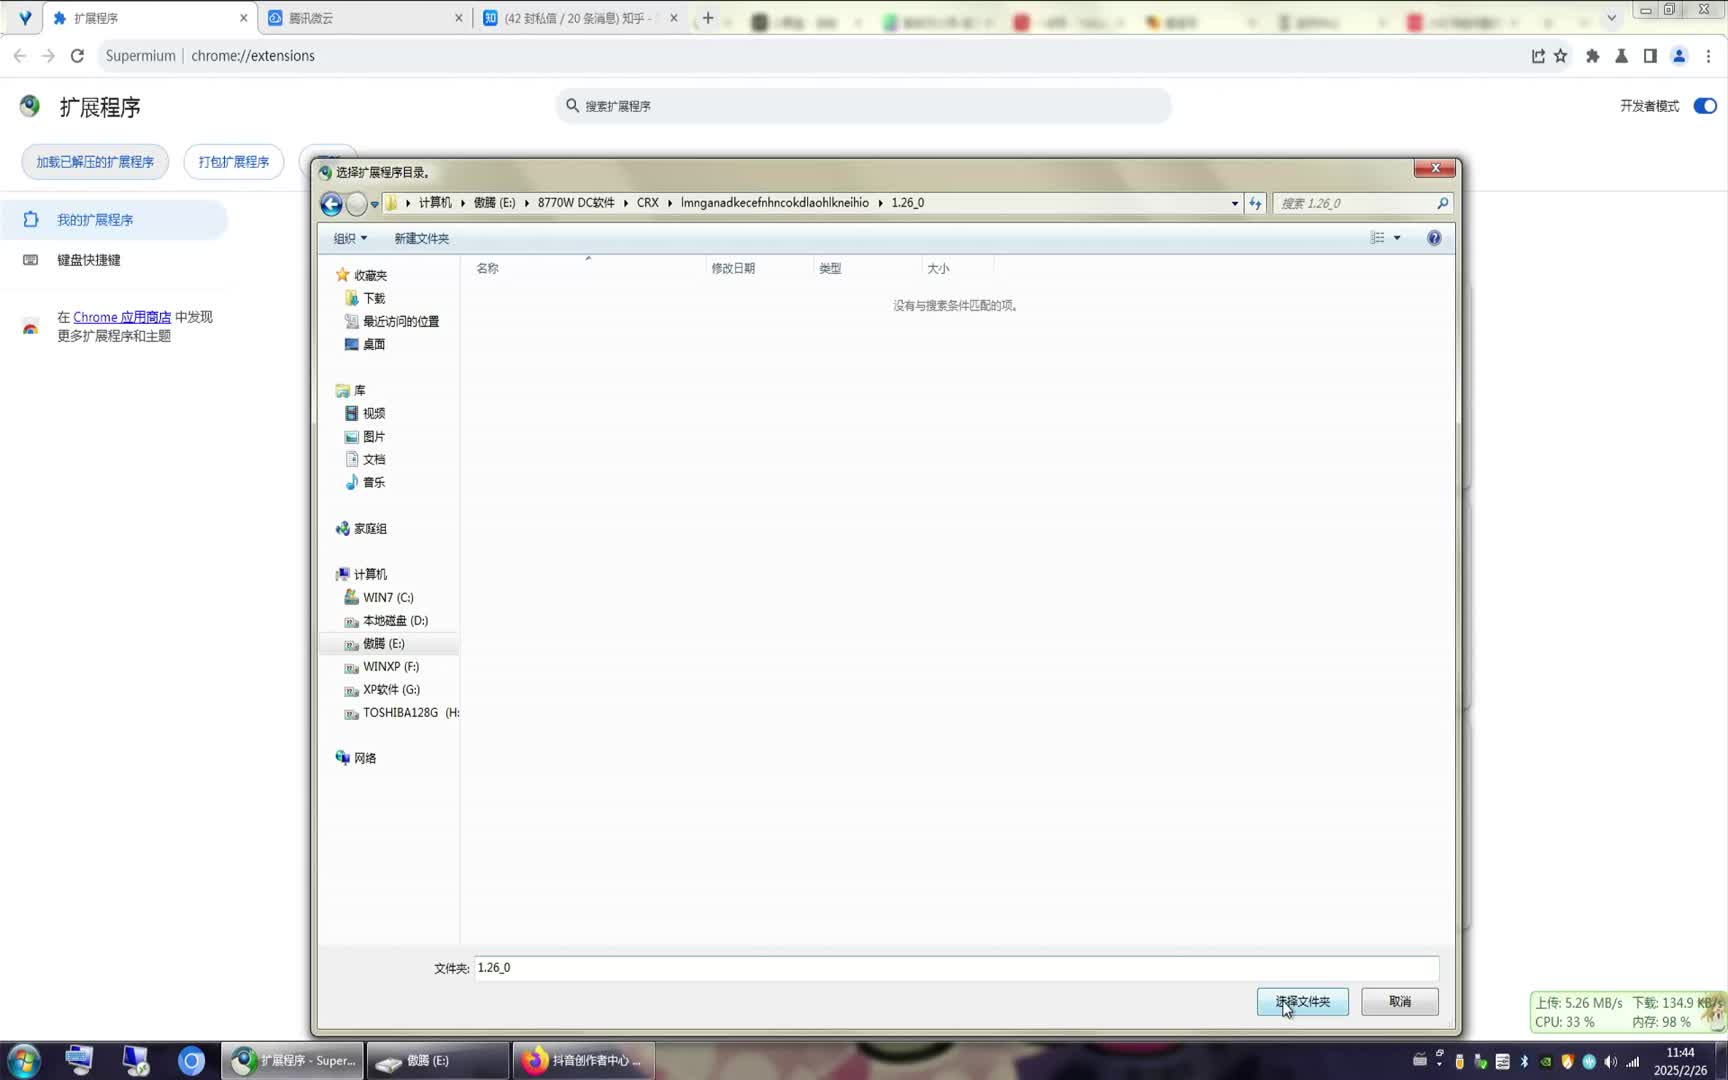Open the Chrome 应用商店 link

coord(122,317)
